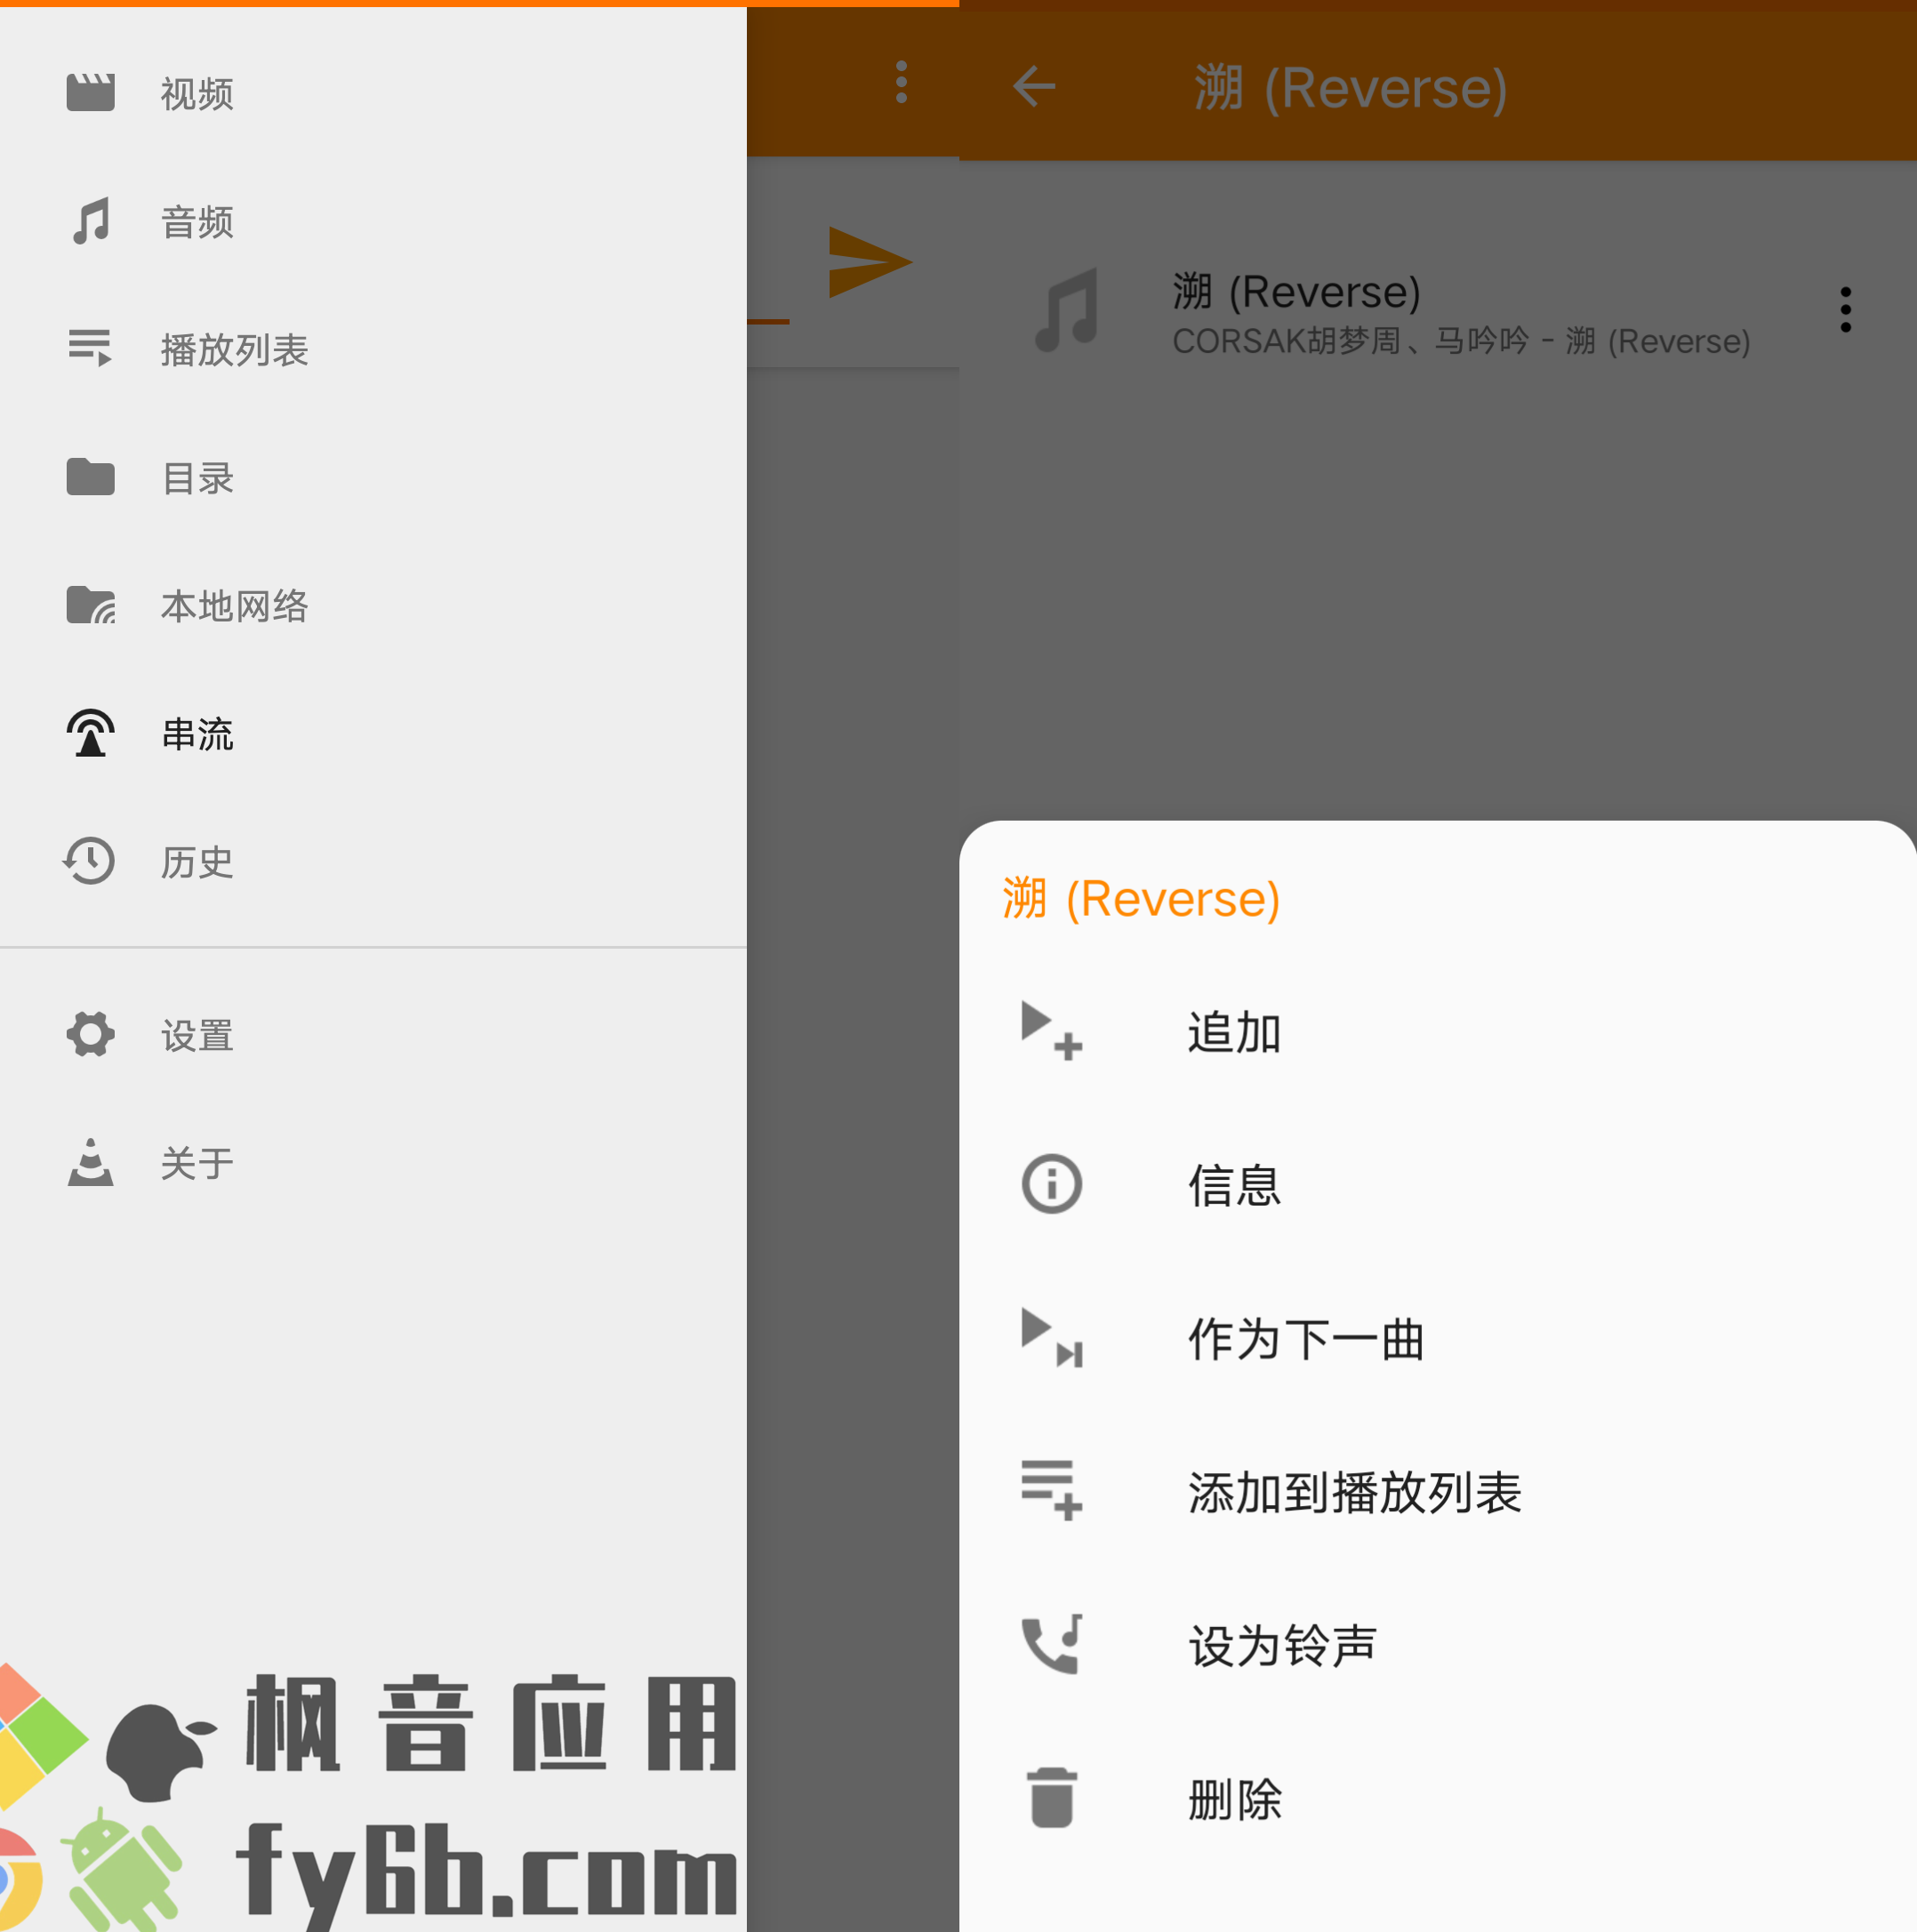Open the 历史 history clock icon

pos(90,861)
